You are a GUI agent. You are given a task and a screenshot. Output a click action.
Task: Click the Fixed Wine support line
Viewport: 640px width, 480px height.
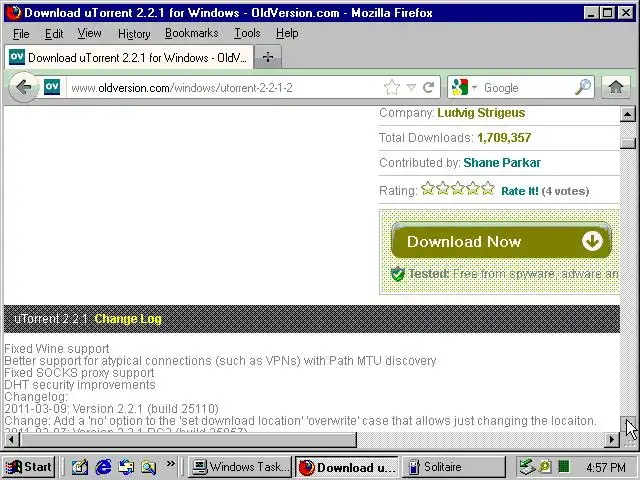pyautogui.click(x=57, y=349)
